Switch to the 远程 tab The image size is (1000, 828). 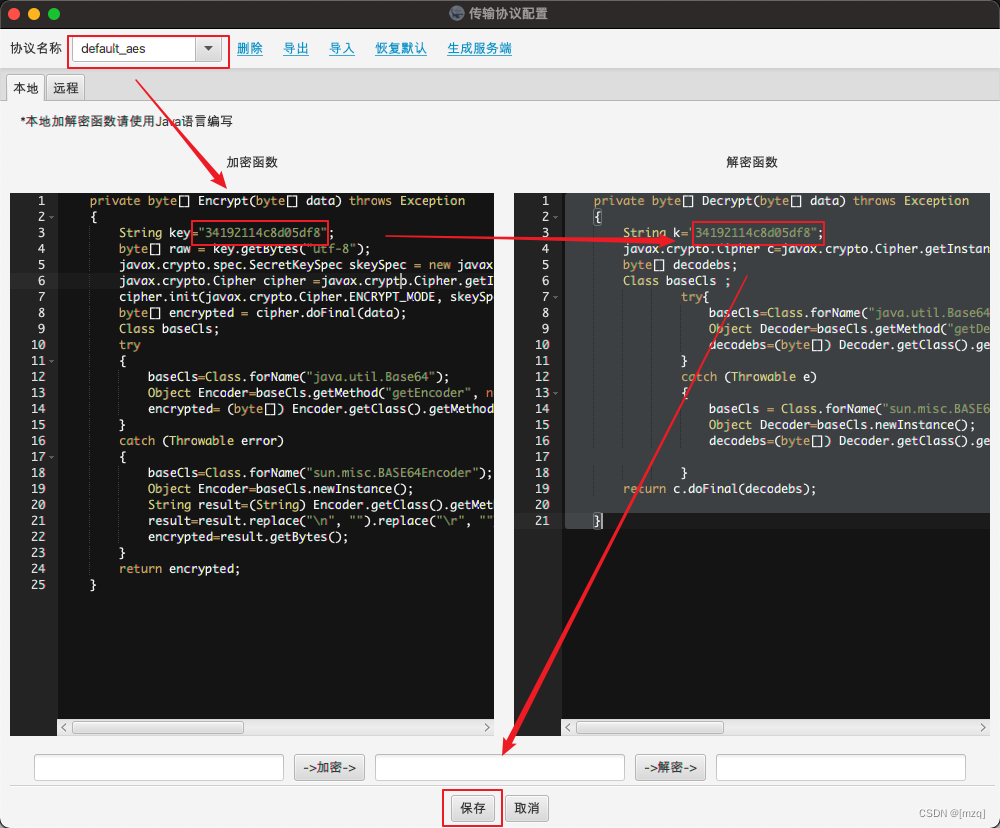[x=64, y=87]
